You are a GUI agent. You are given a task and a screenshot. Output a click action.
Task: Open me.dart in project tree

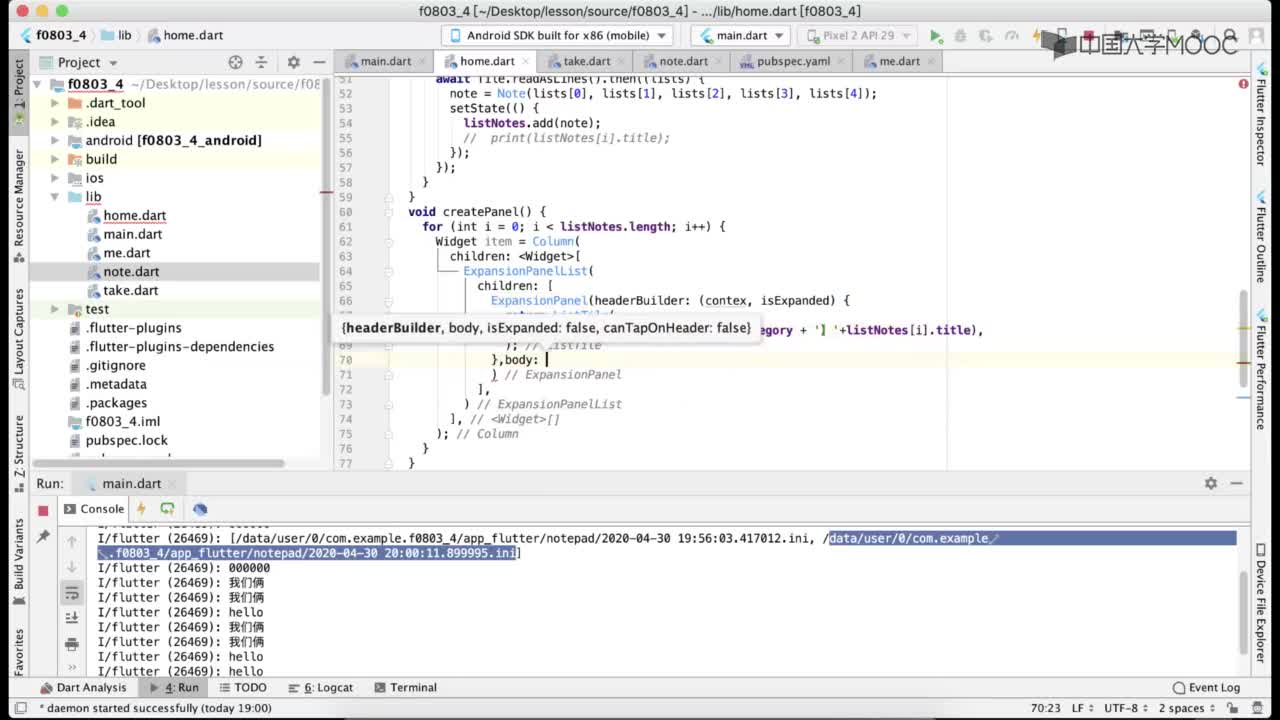127,253
